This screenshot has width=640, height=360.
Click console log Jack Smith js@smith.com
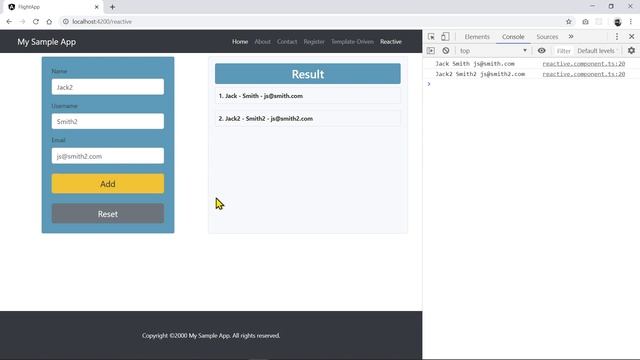pyautogui.click(x=475, y=64)
